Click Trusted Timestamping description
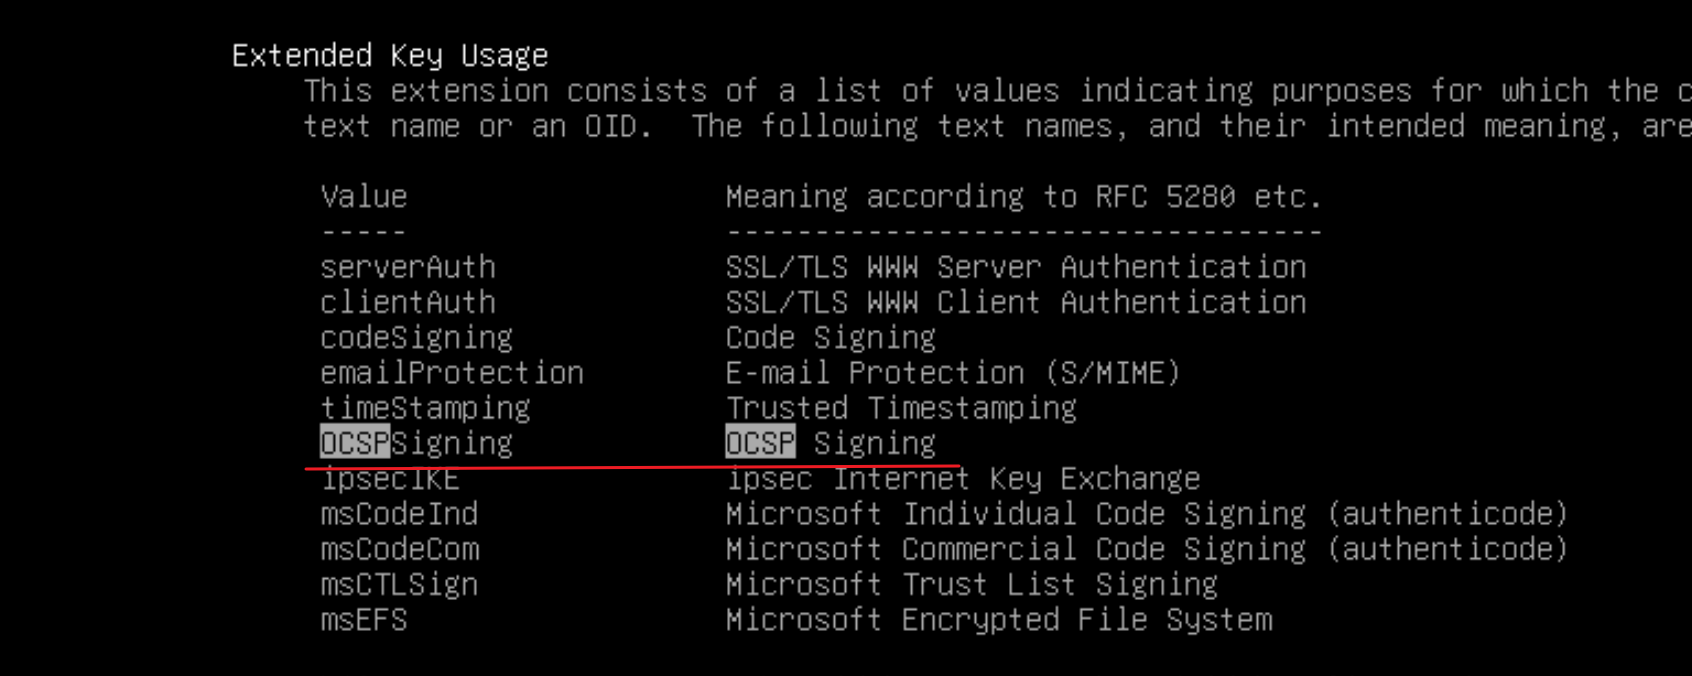Image resolution: width=1692 pixels, height=676 pixels. coord(901,408)
